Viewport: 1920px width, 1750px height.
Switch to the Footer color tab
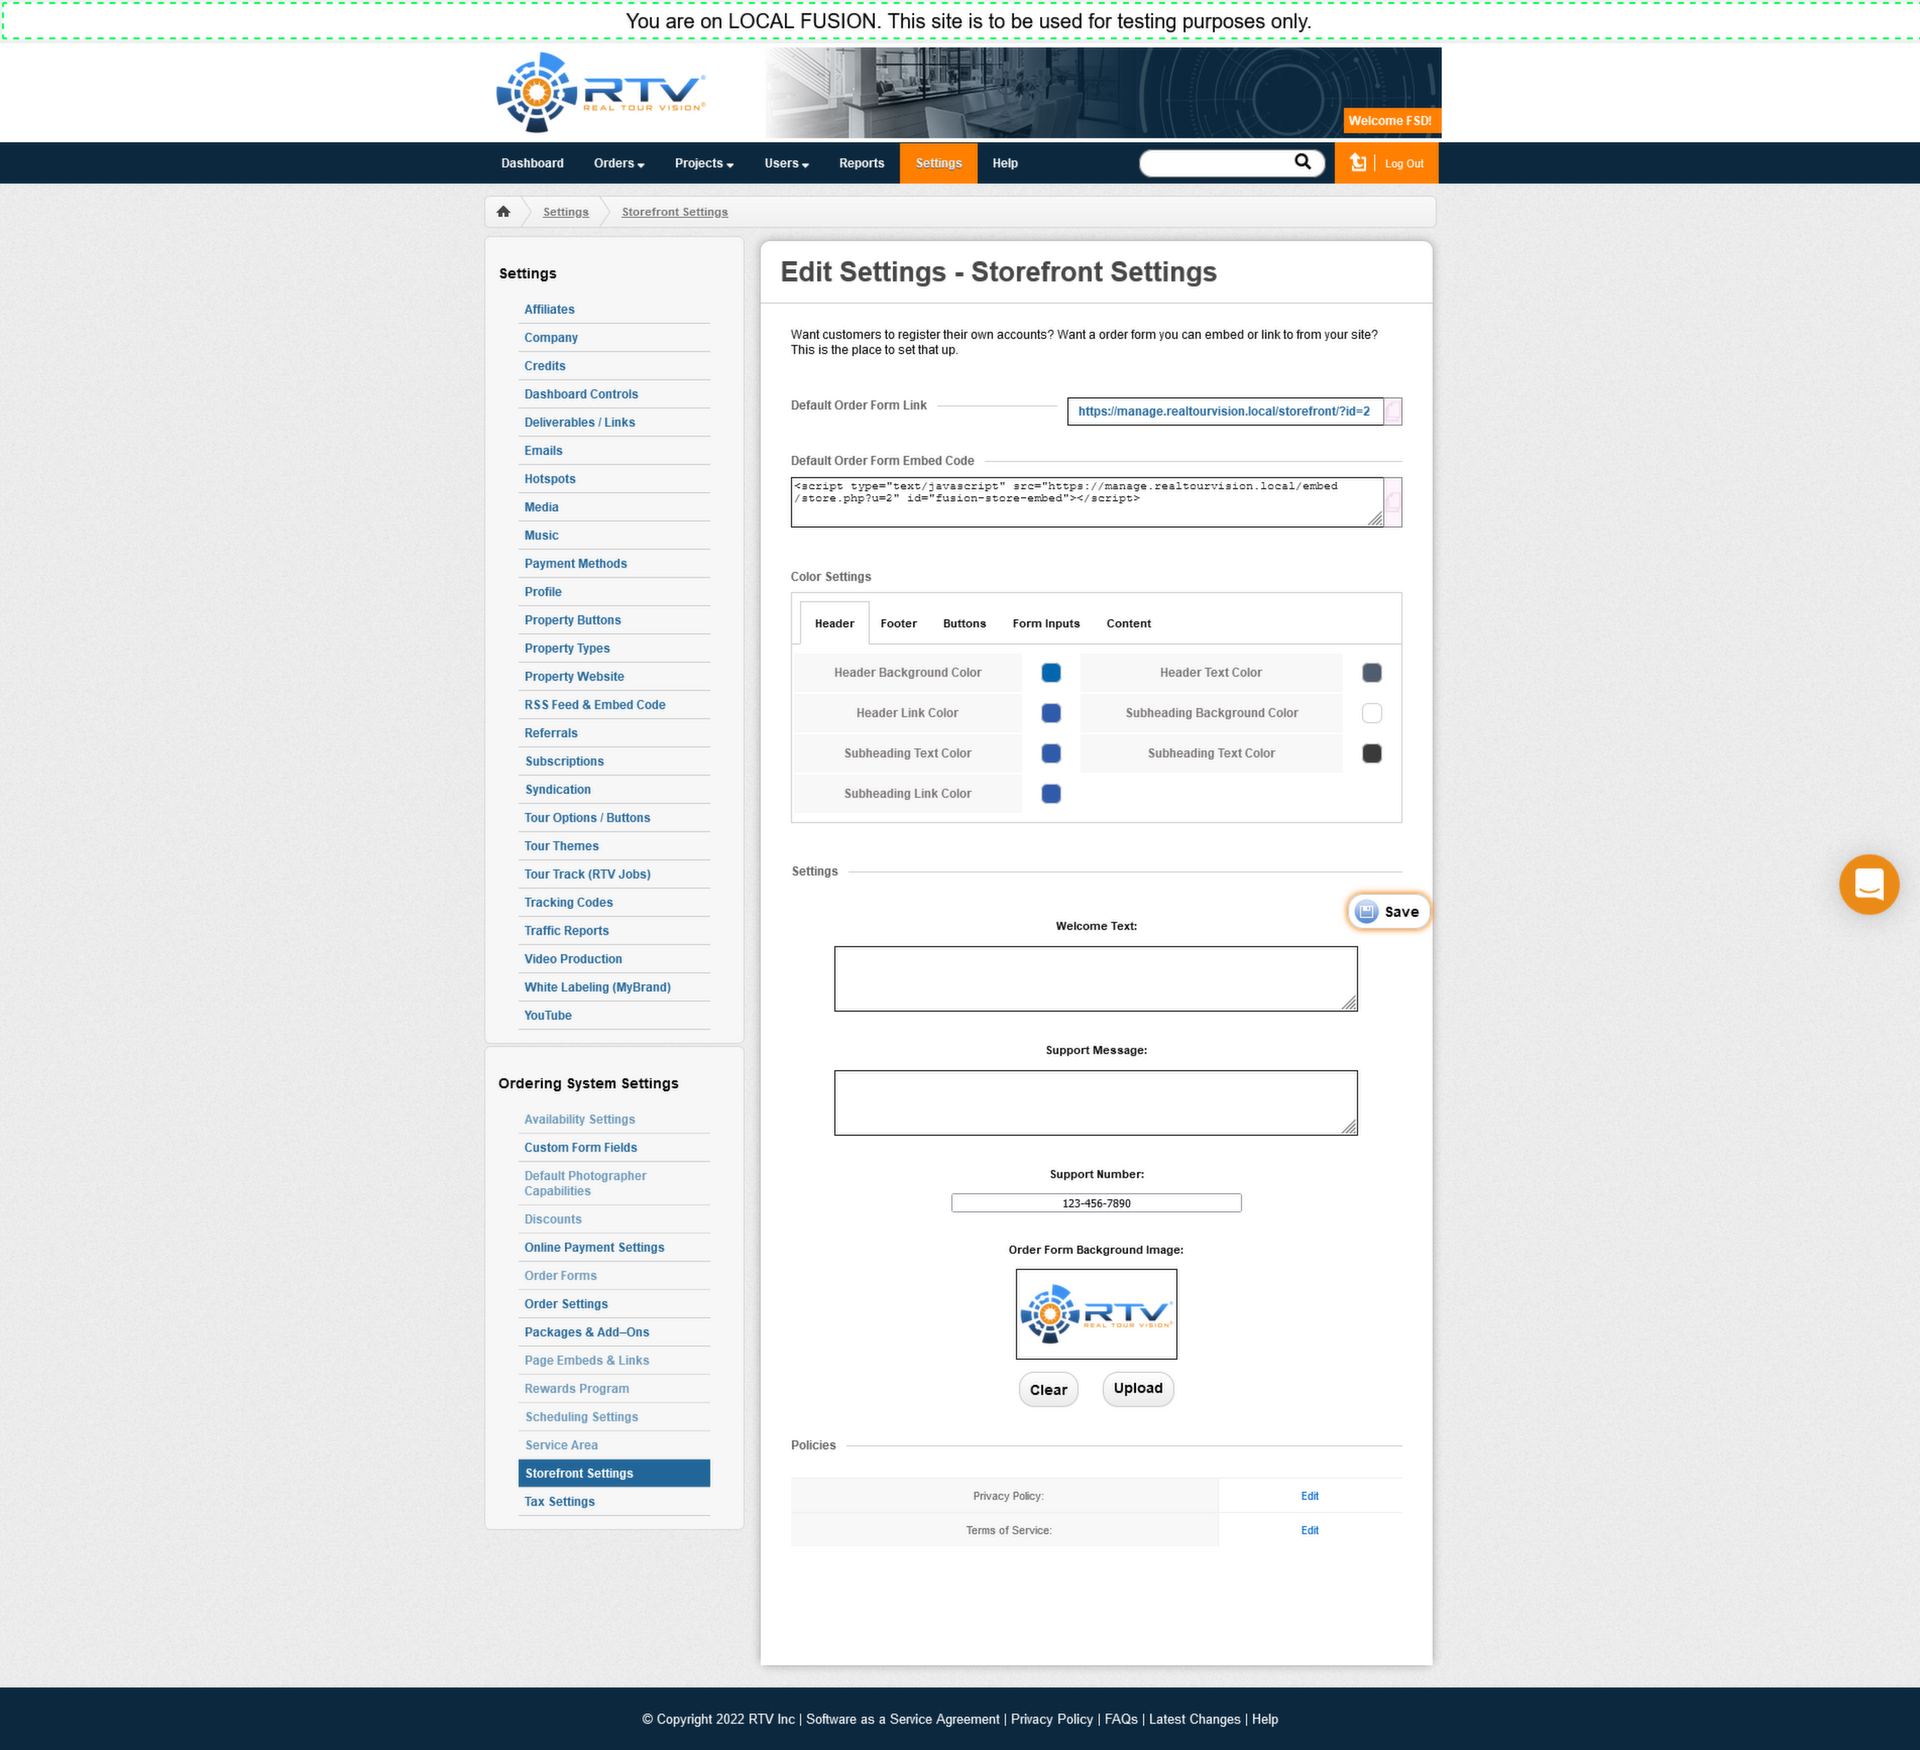(x=898, y=623)
